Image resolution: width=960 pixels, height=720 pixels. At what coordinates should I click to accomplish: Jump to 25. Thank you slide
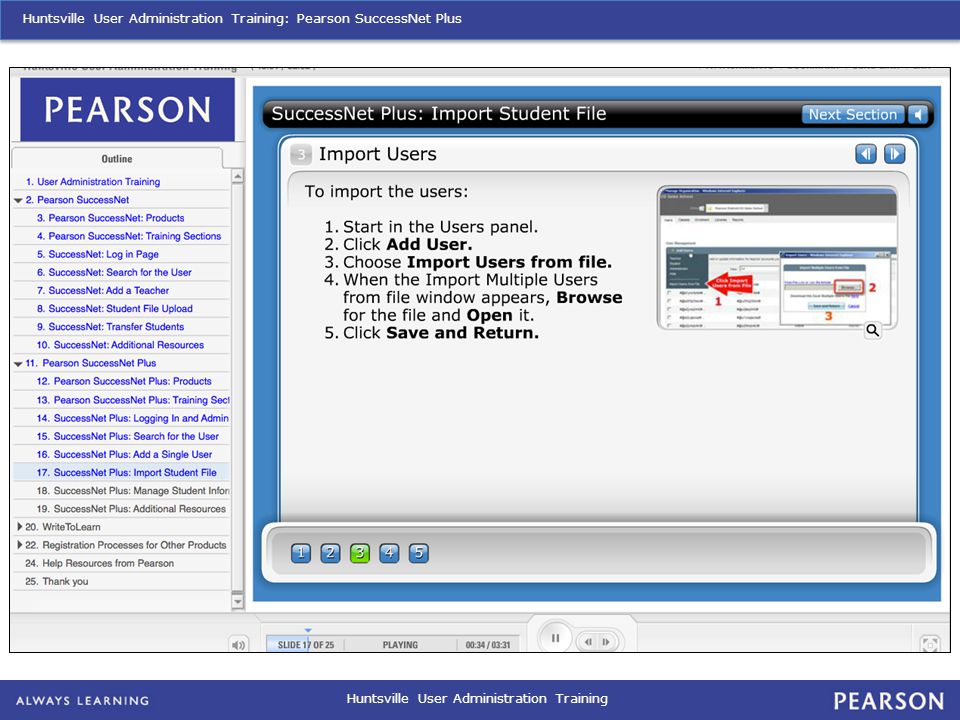(56, 582)
